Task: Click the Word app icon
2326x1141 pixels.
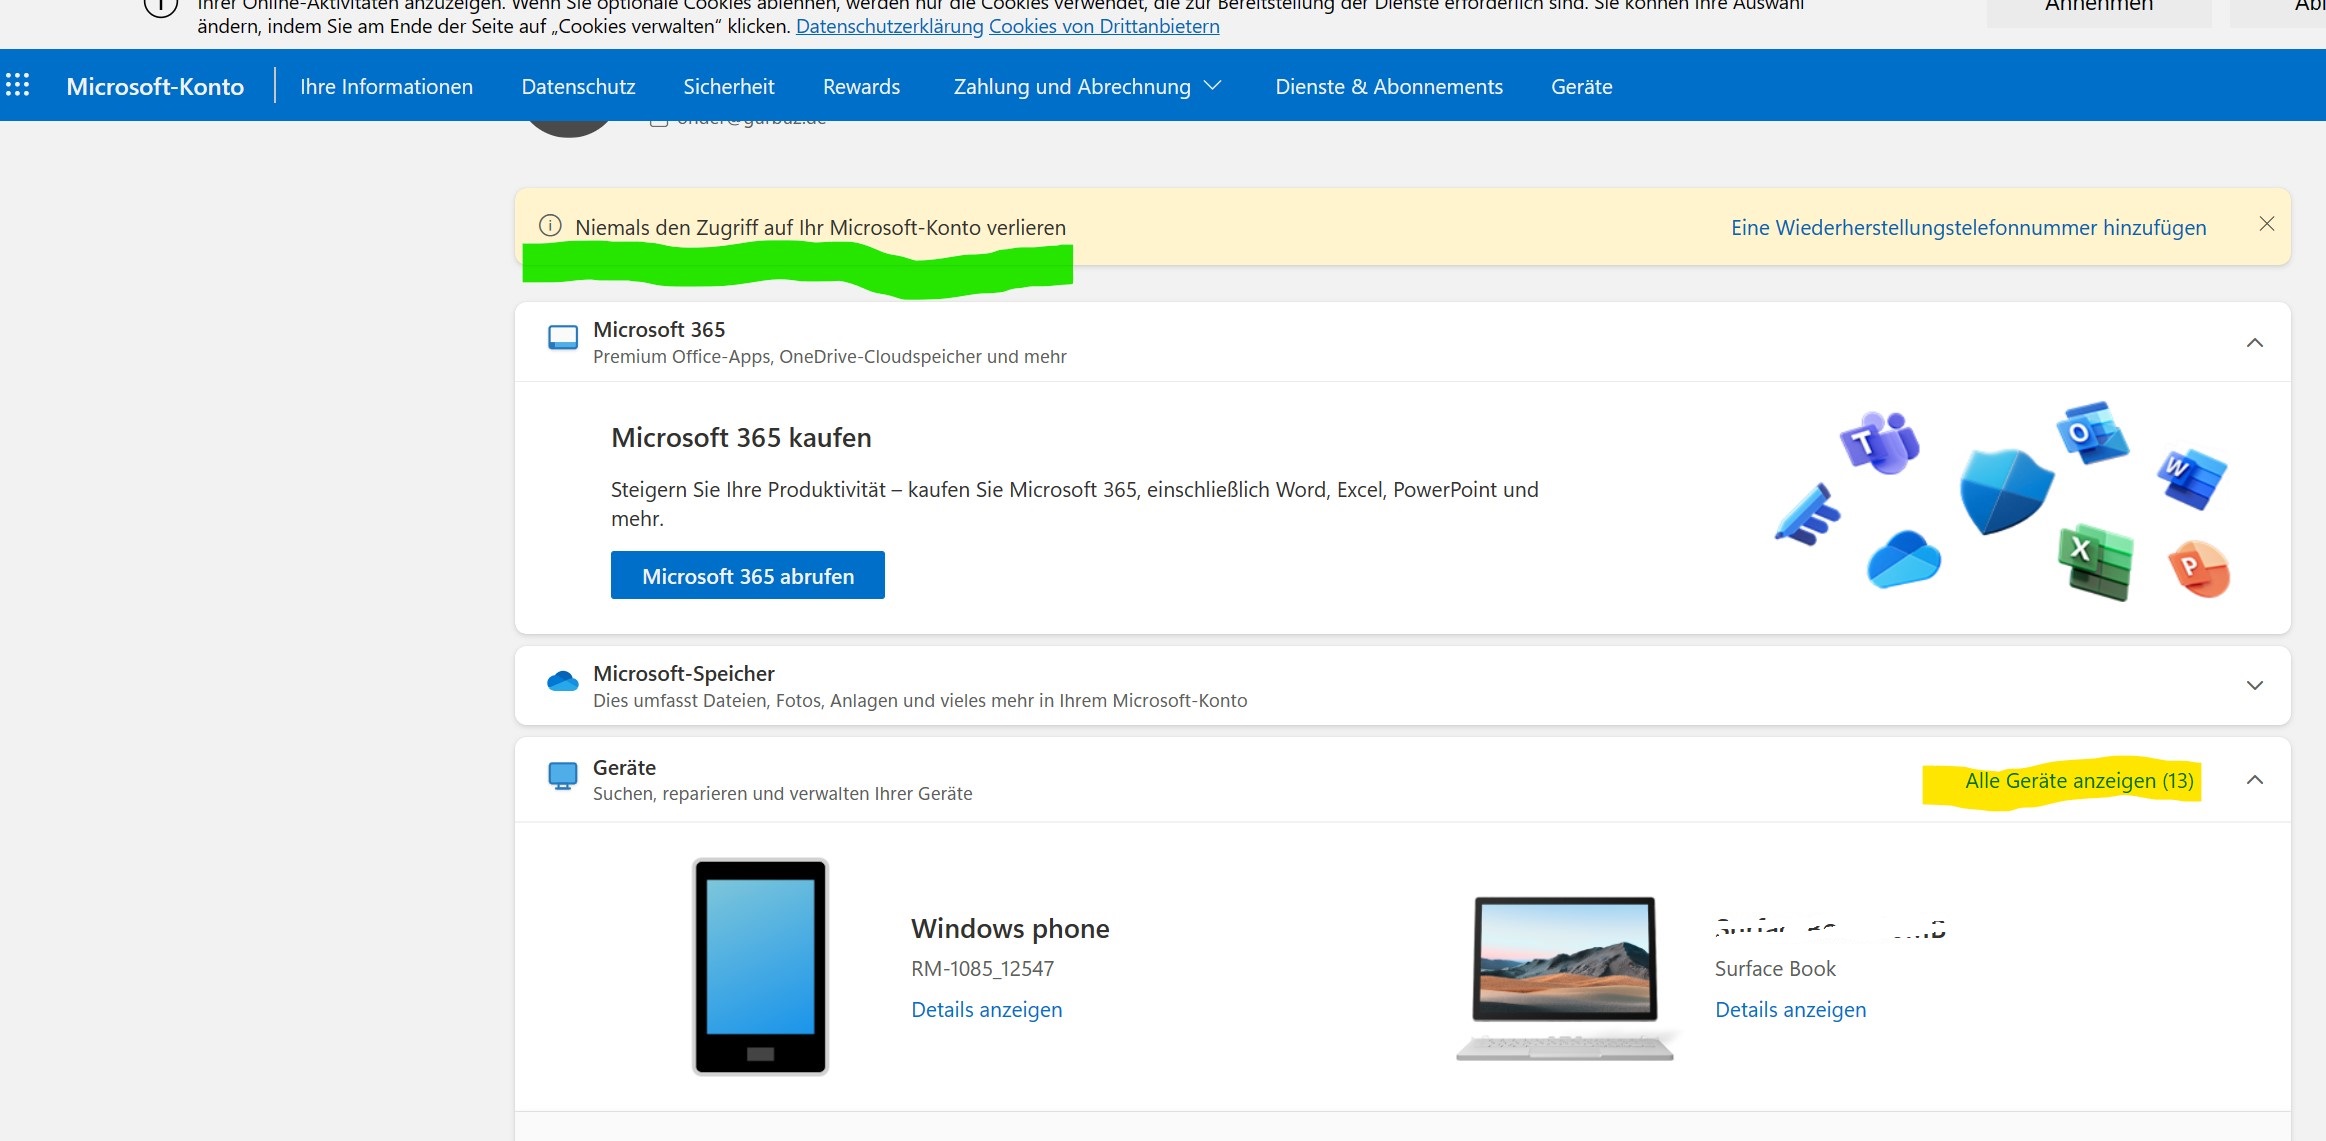Action: tap(2192, 478)
